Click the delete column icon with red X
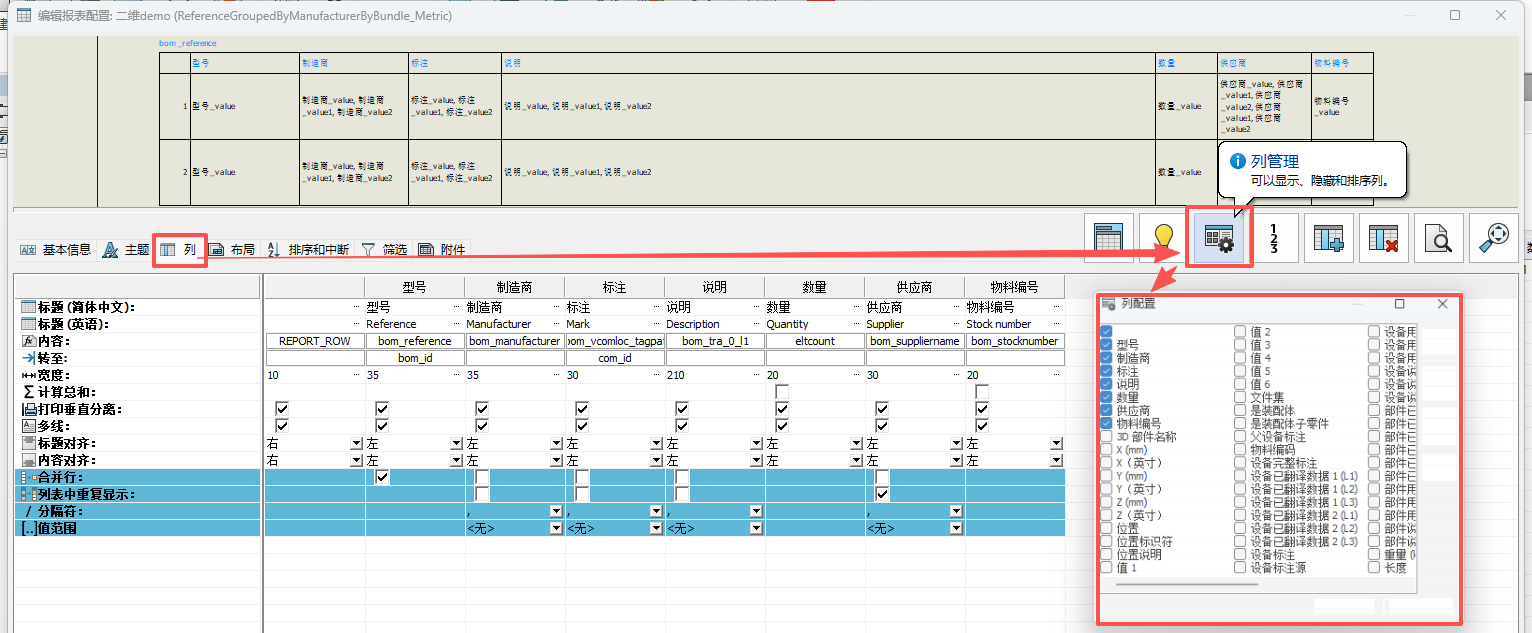This screenshot has height=633, width=1532. 1384,238
